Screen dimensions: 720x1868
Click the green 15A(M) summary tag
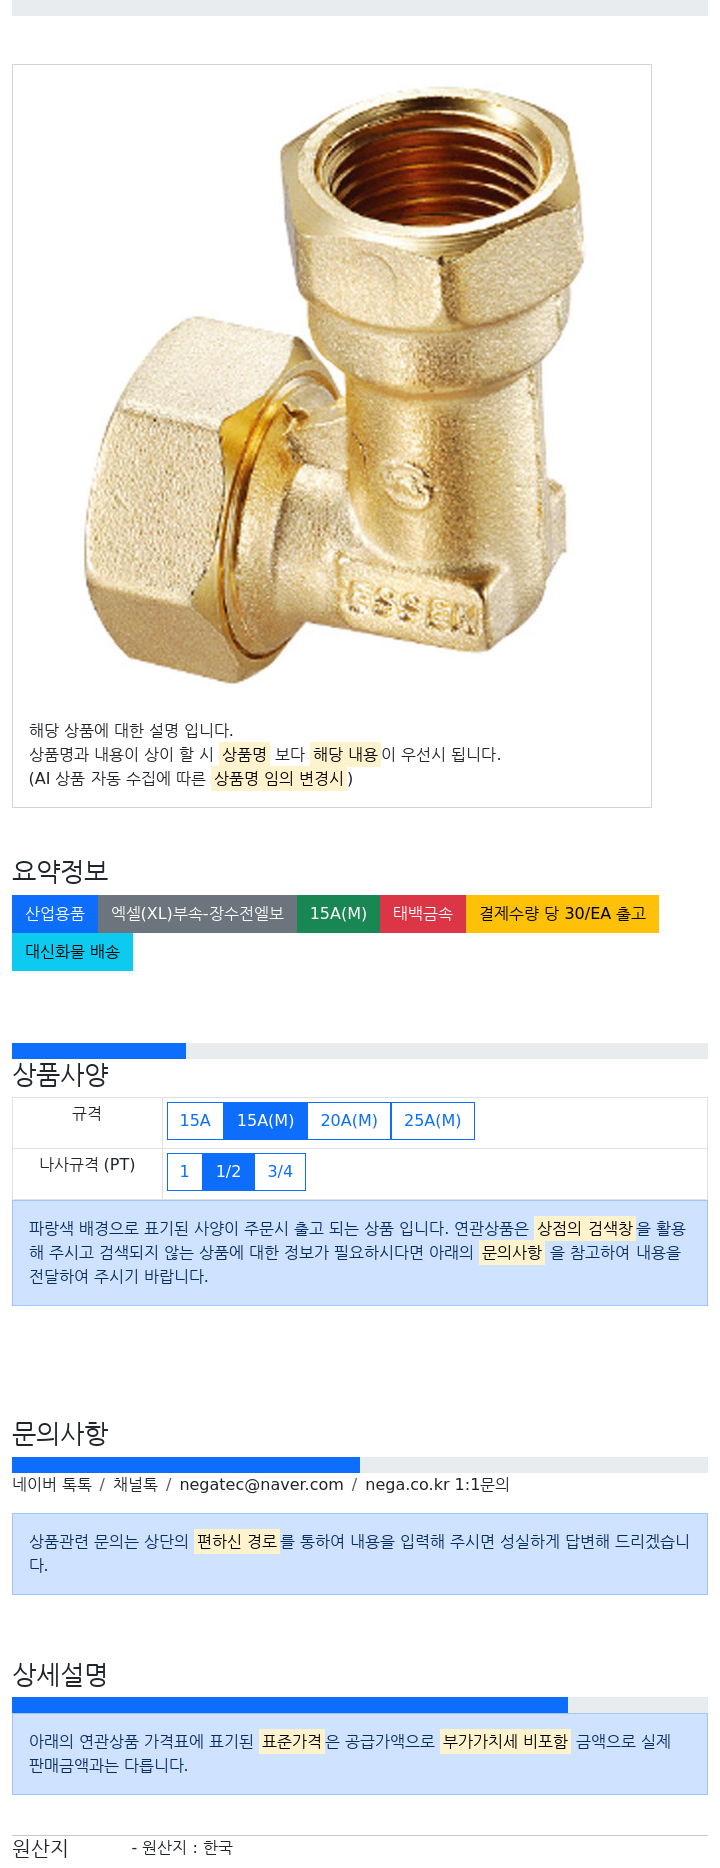(338, 914)
